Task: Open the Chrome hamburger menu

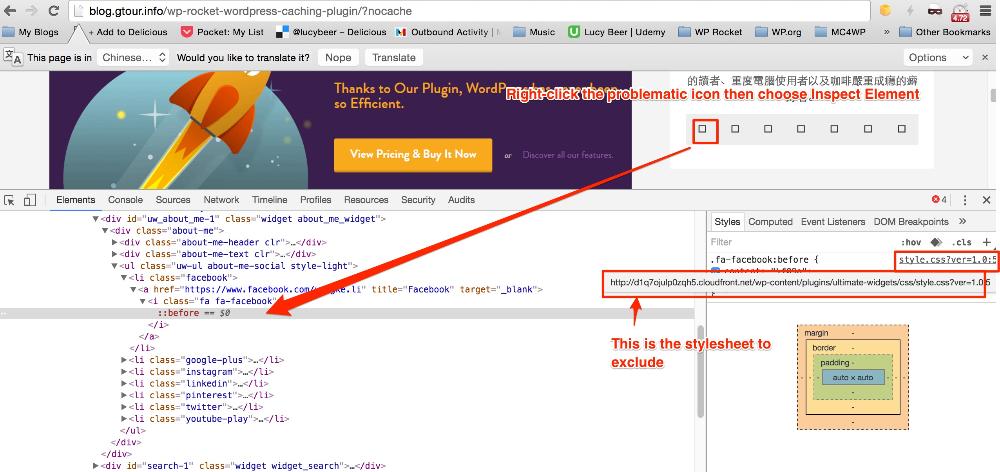Action: point(985,11)
